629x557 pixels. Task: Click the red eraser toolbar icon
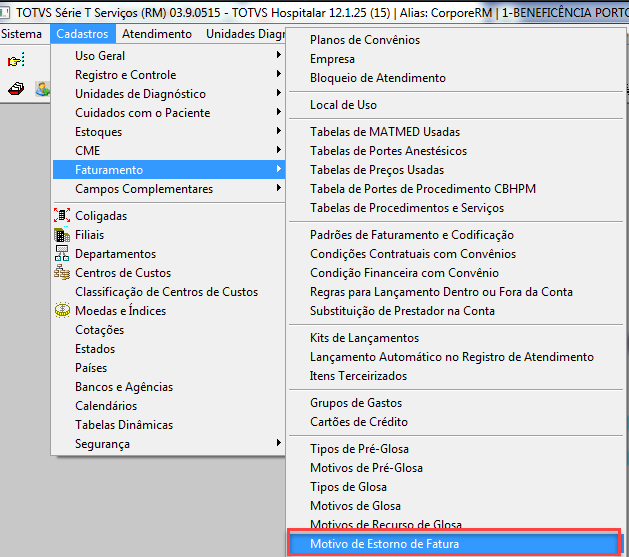[16, 88]
